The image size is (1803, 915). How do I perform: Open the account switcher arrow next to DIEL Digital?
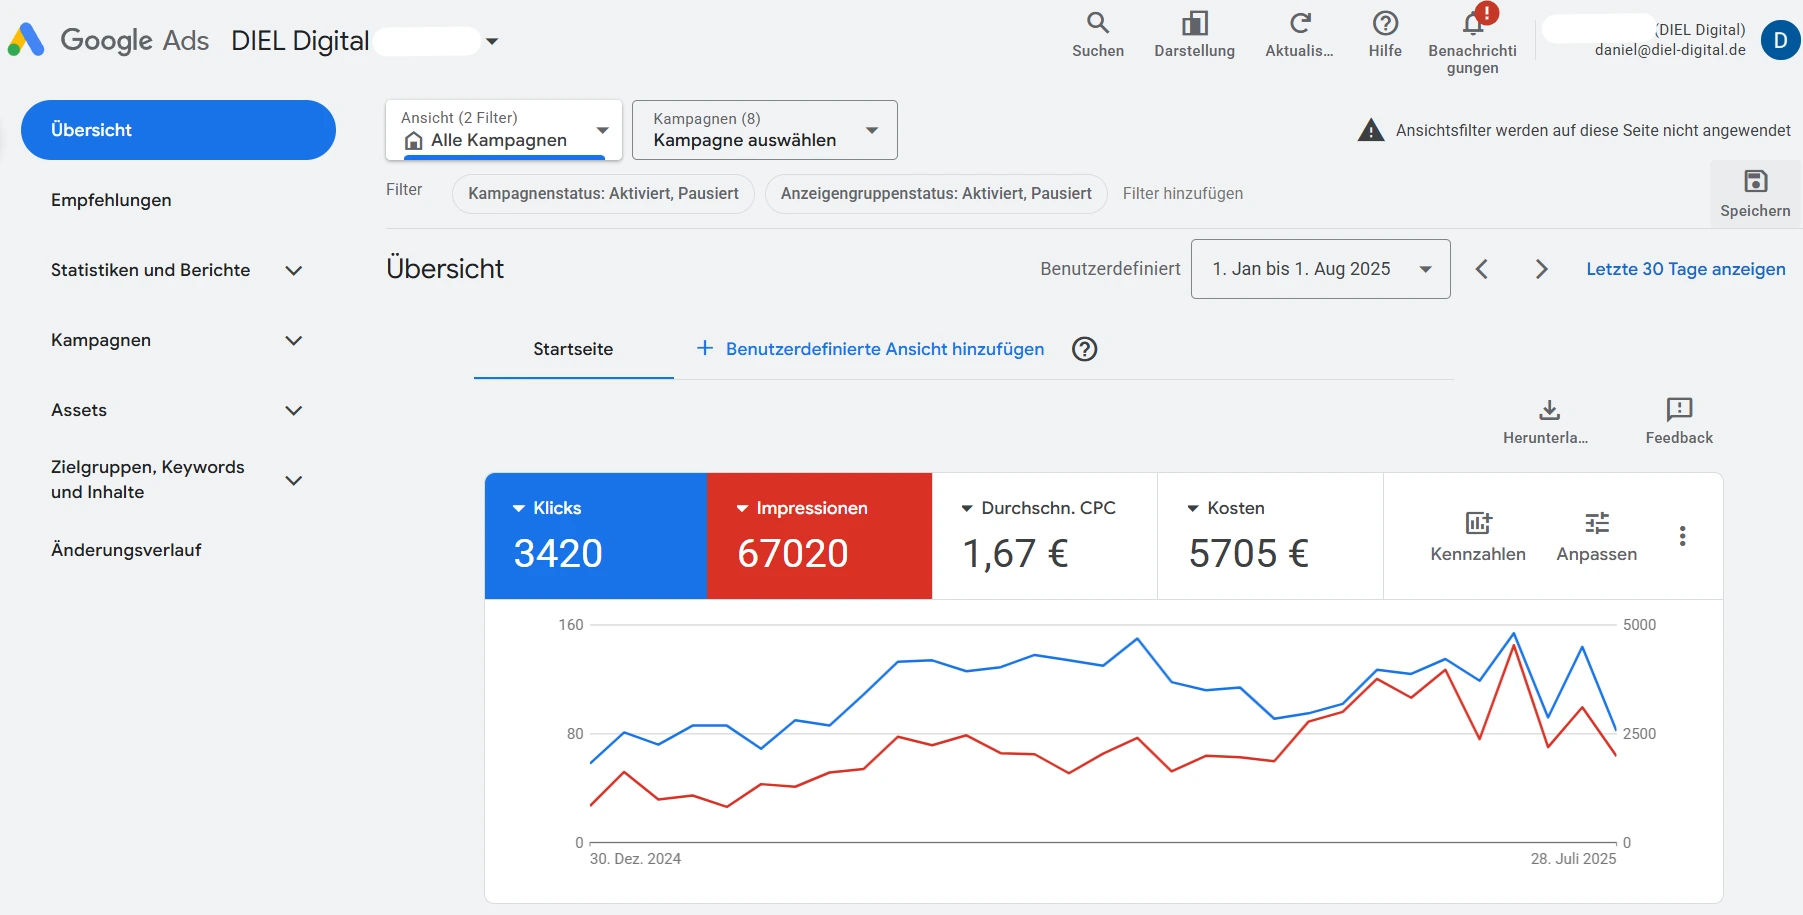click(492, 41)
